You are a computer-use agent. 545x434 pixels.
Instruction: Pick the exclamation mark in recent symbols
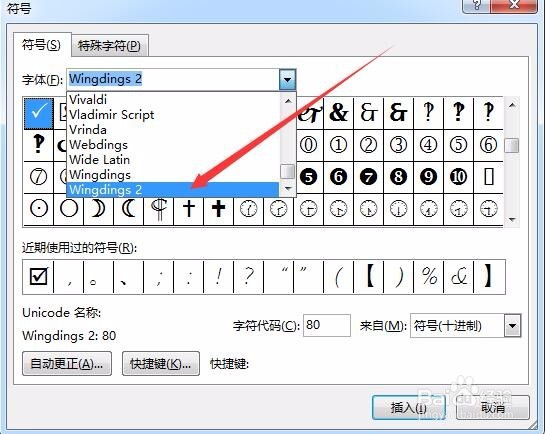218,277
